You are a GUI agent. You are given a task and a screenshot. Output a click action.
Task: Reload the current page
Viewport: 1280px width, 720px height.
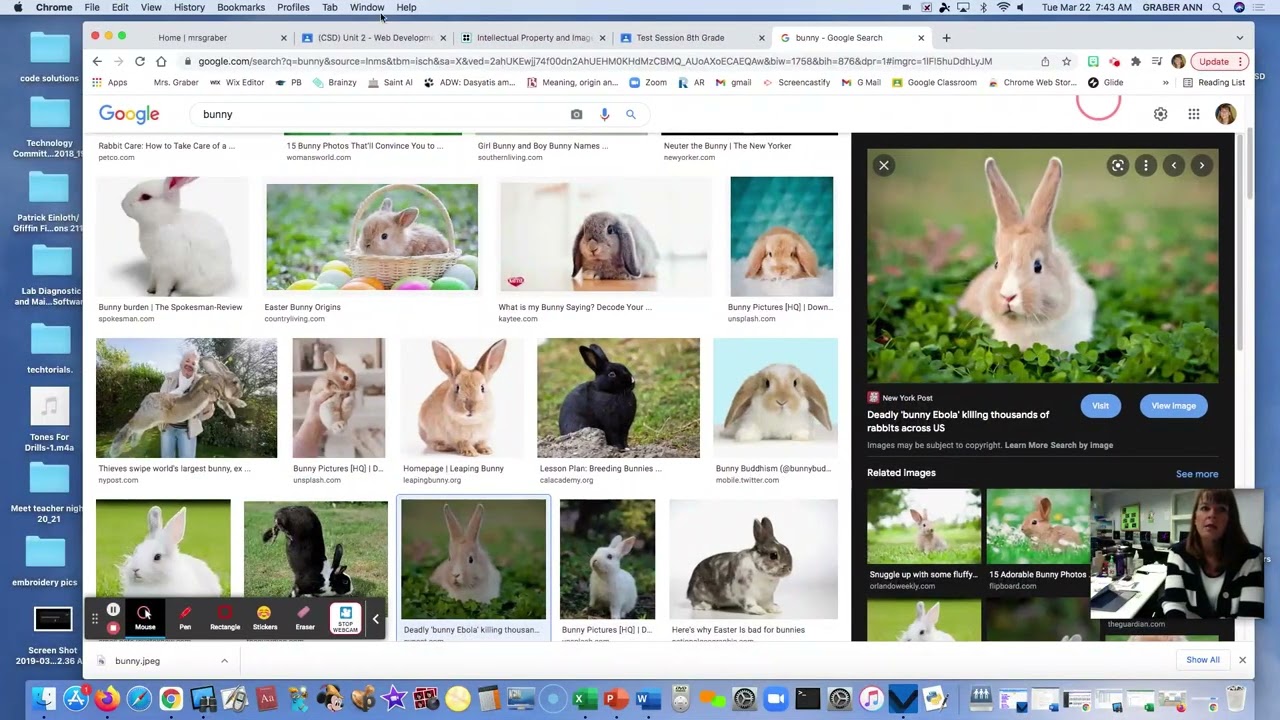click(x=140, y=61)
